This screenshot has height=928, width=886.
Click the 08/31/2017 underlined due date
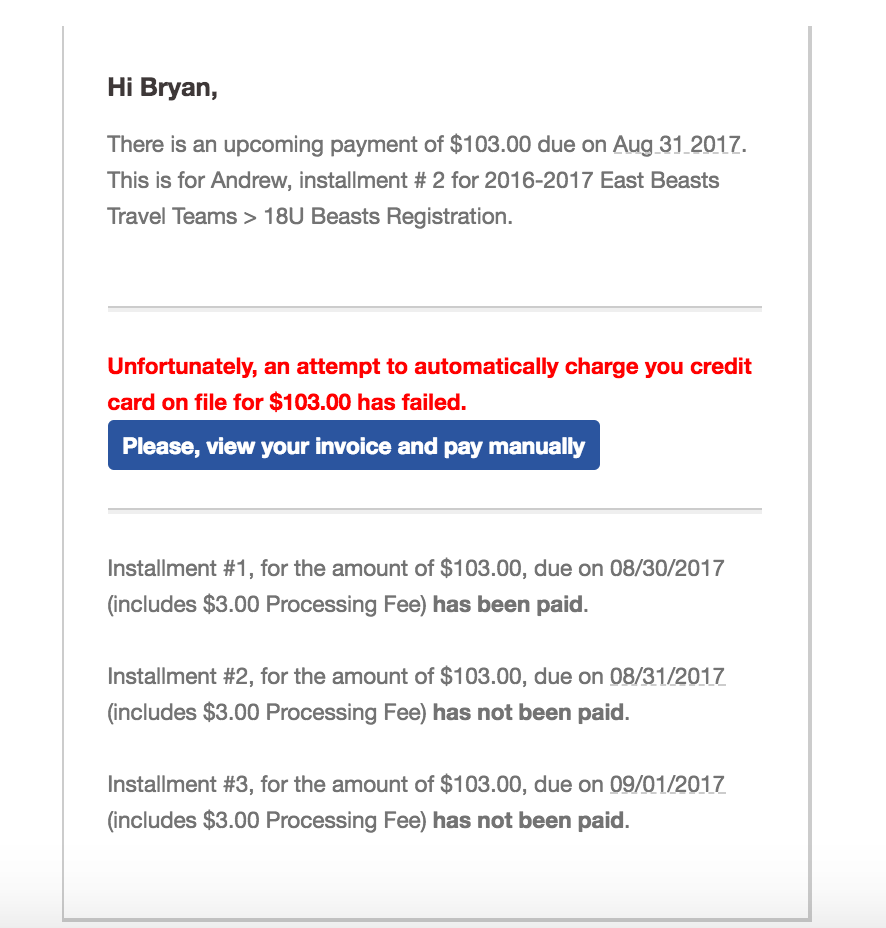click(x=667, y=676)
